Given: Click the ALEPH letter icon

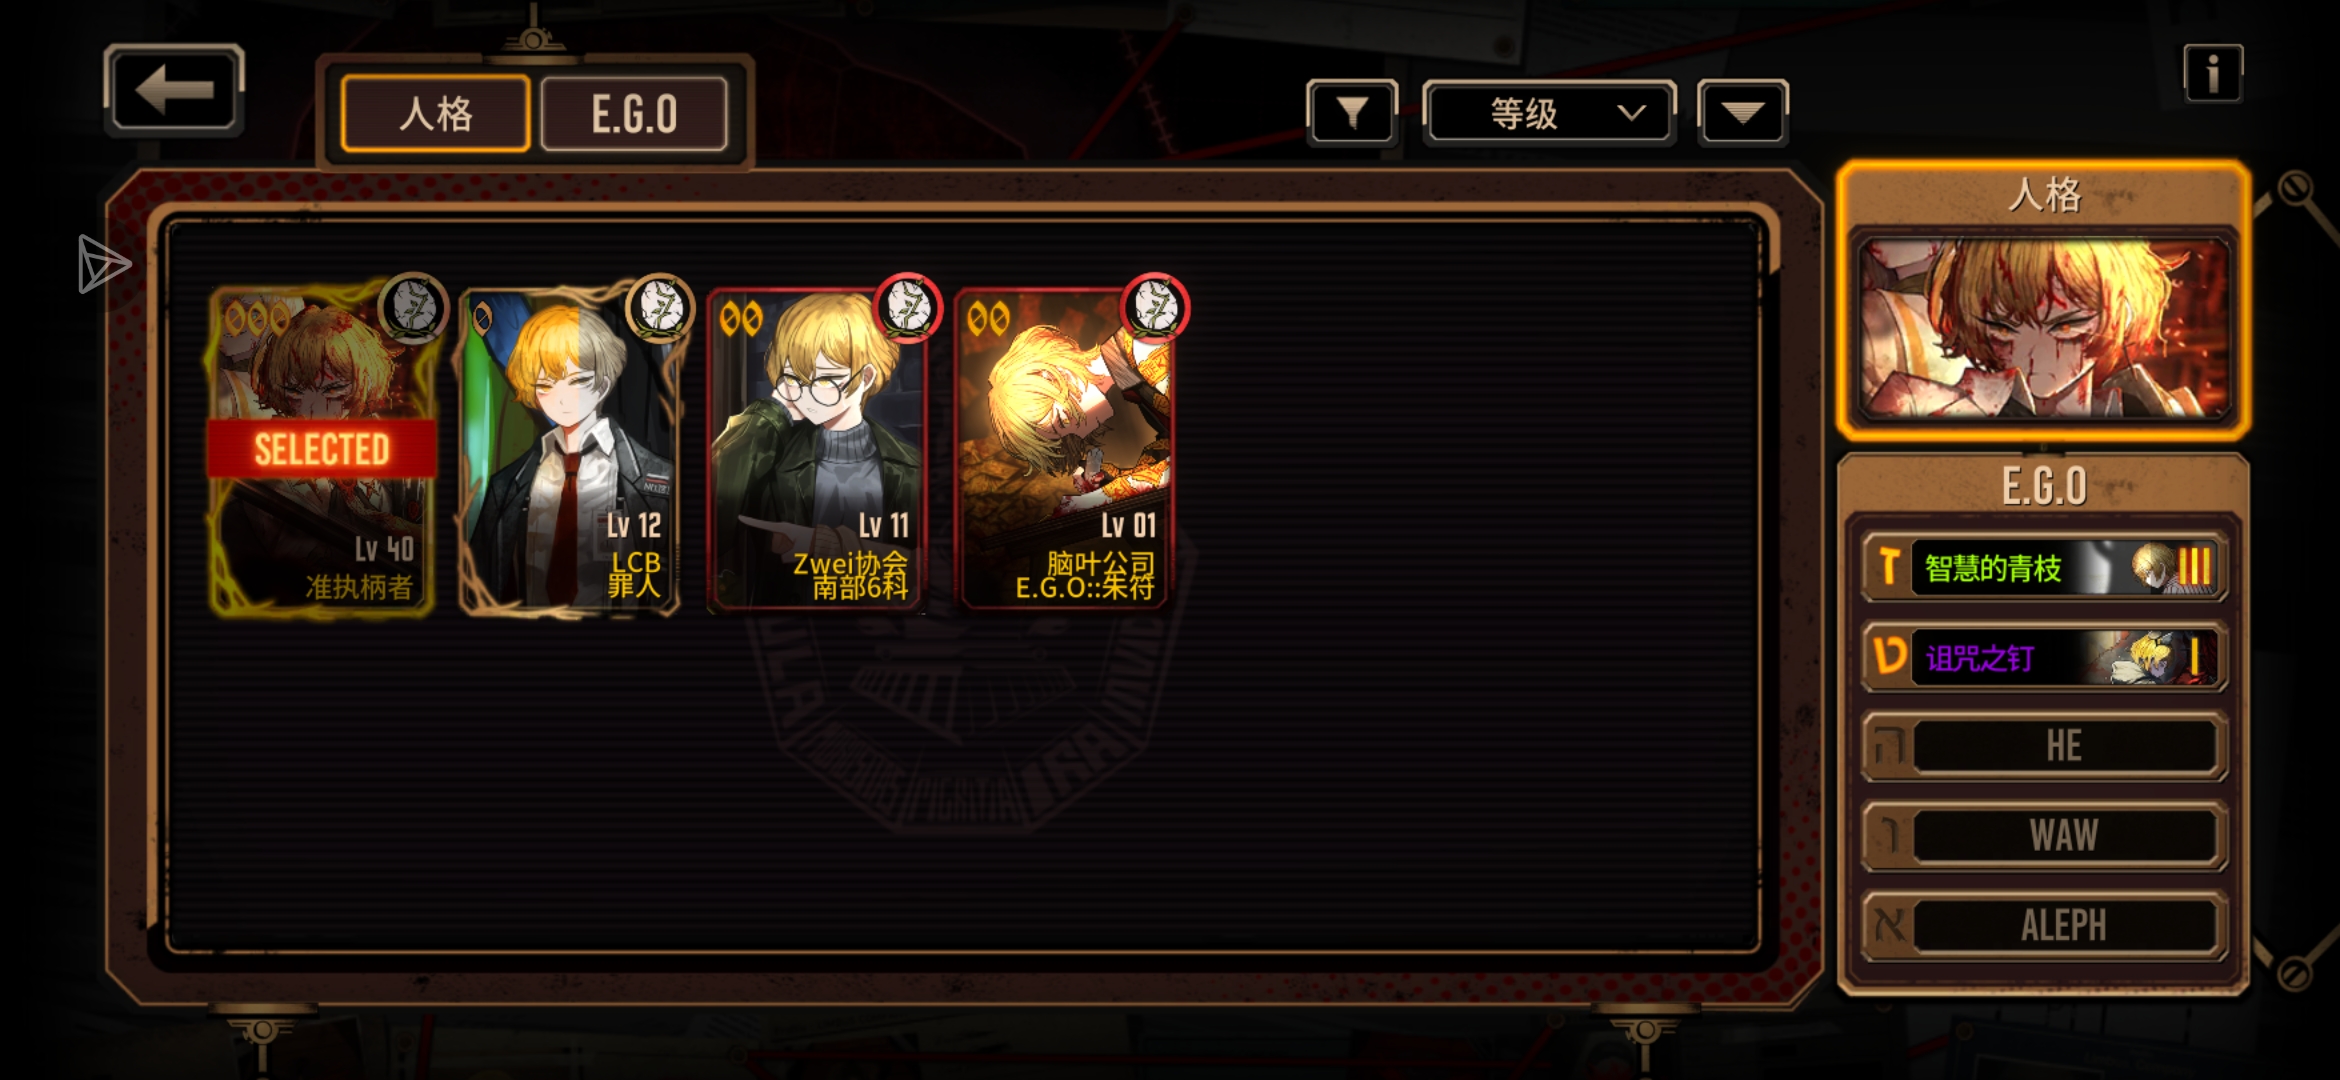Looking at the screenshot, I should (x=1888, y=926).
